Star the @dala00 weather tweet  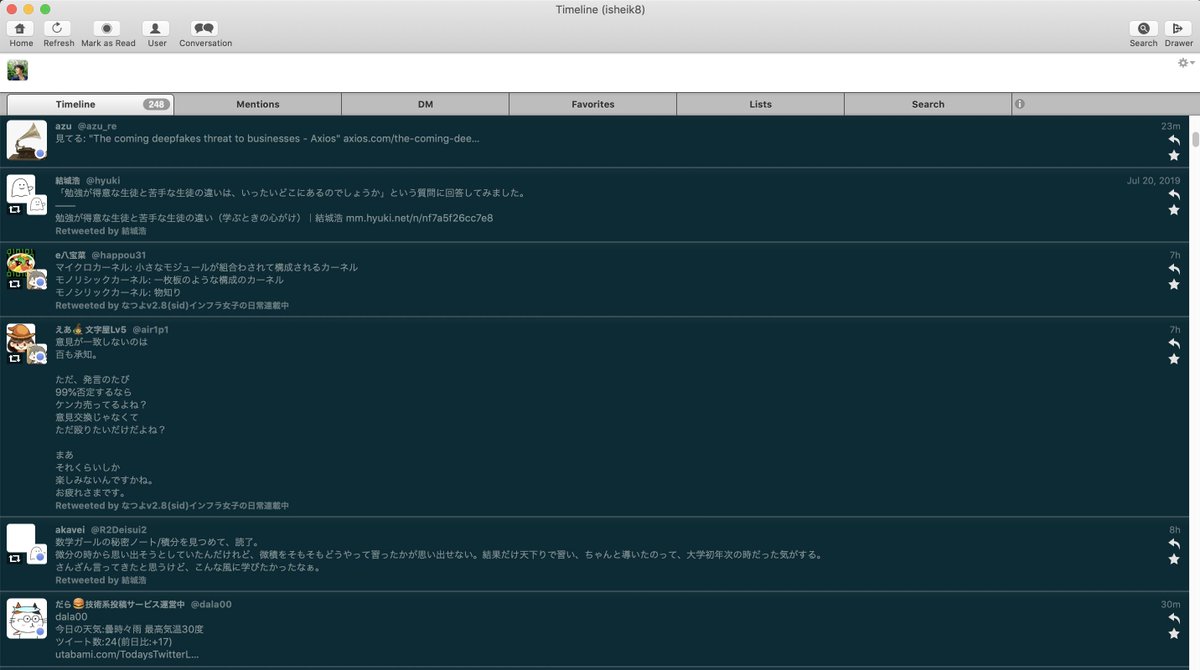(1174, 634)
